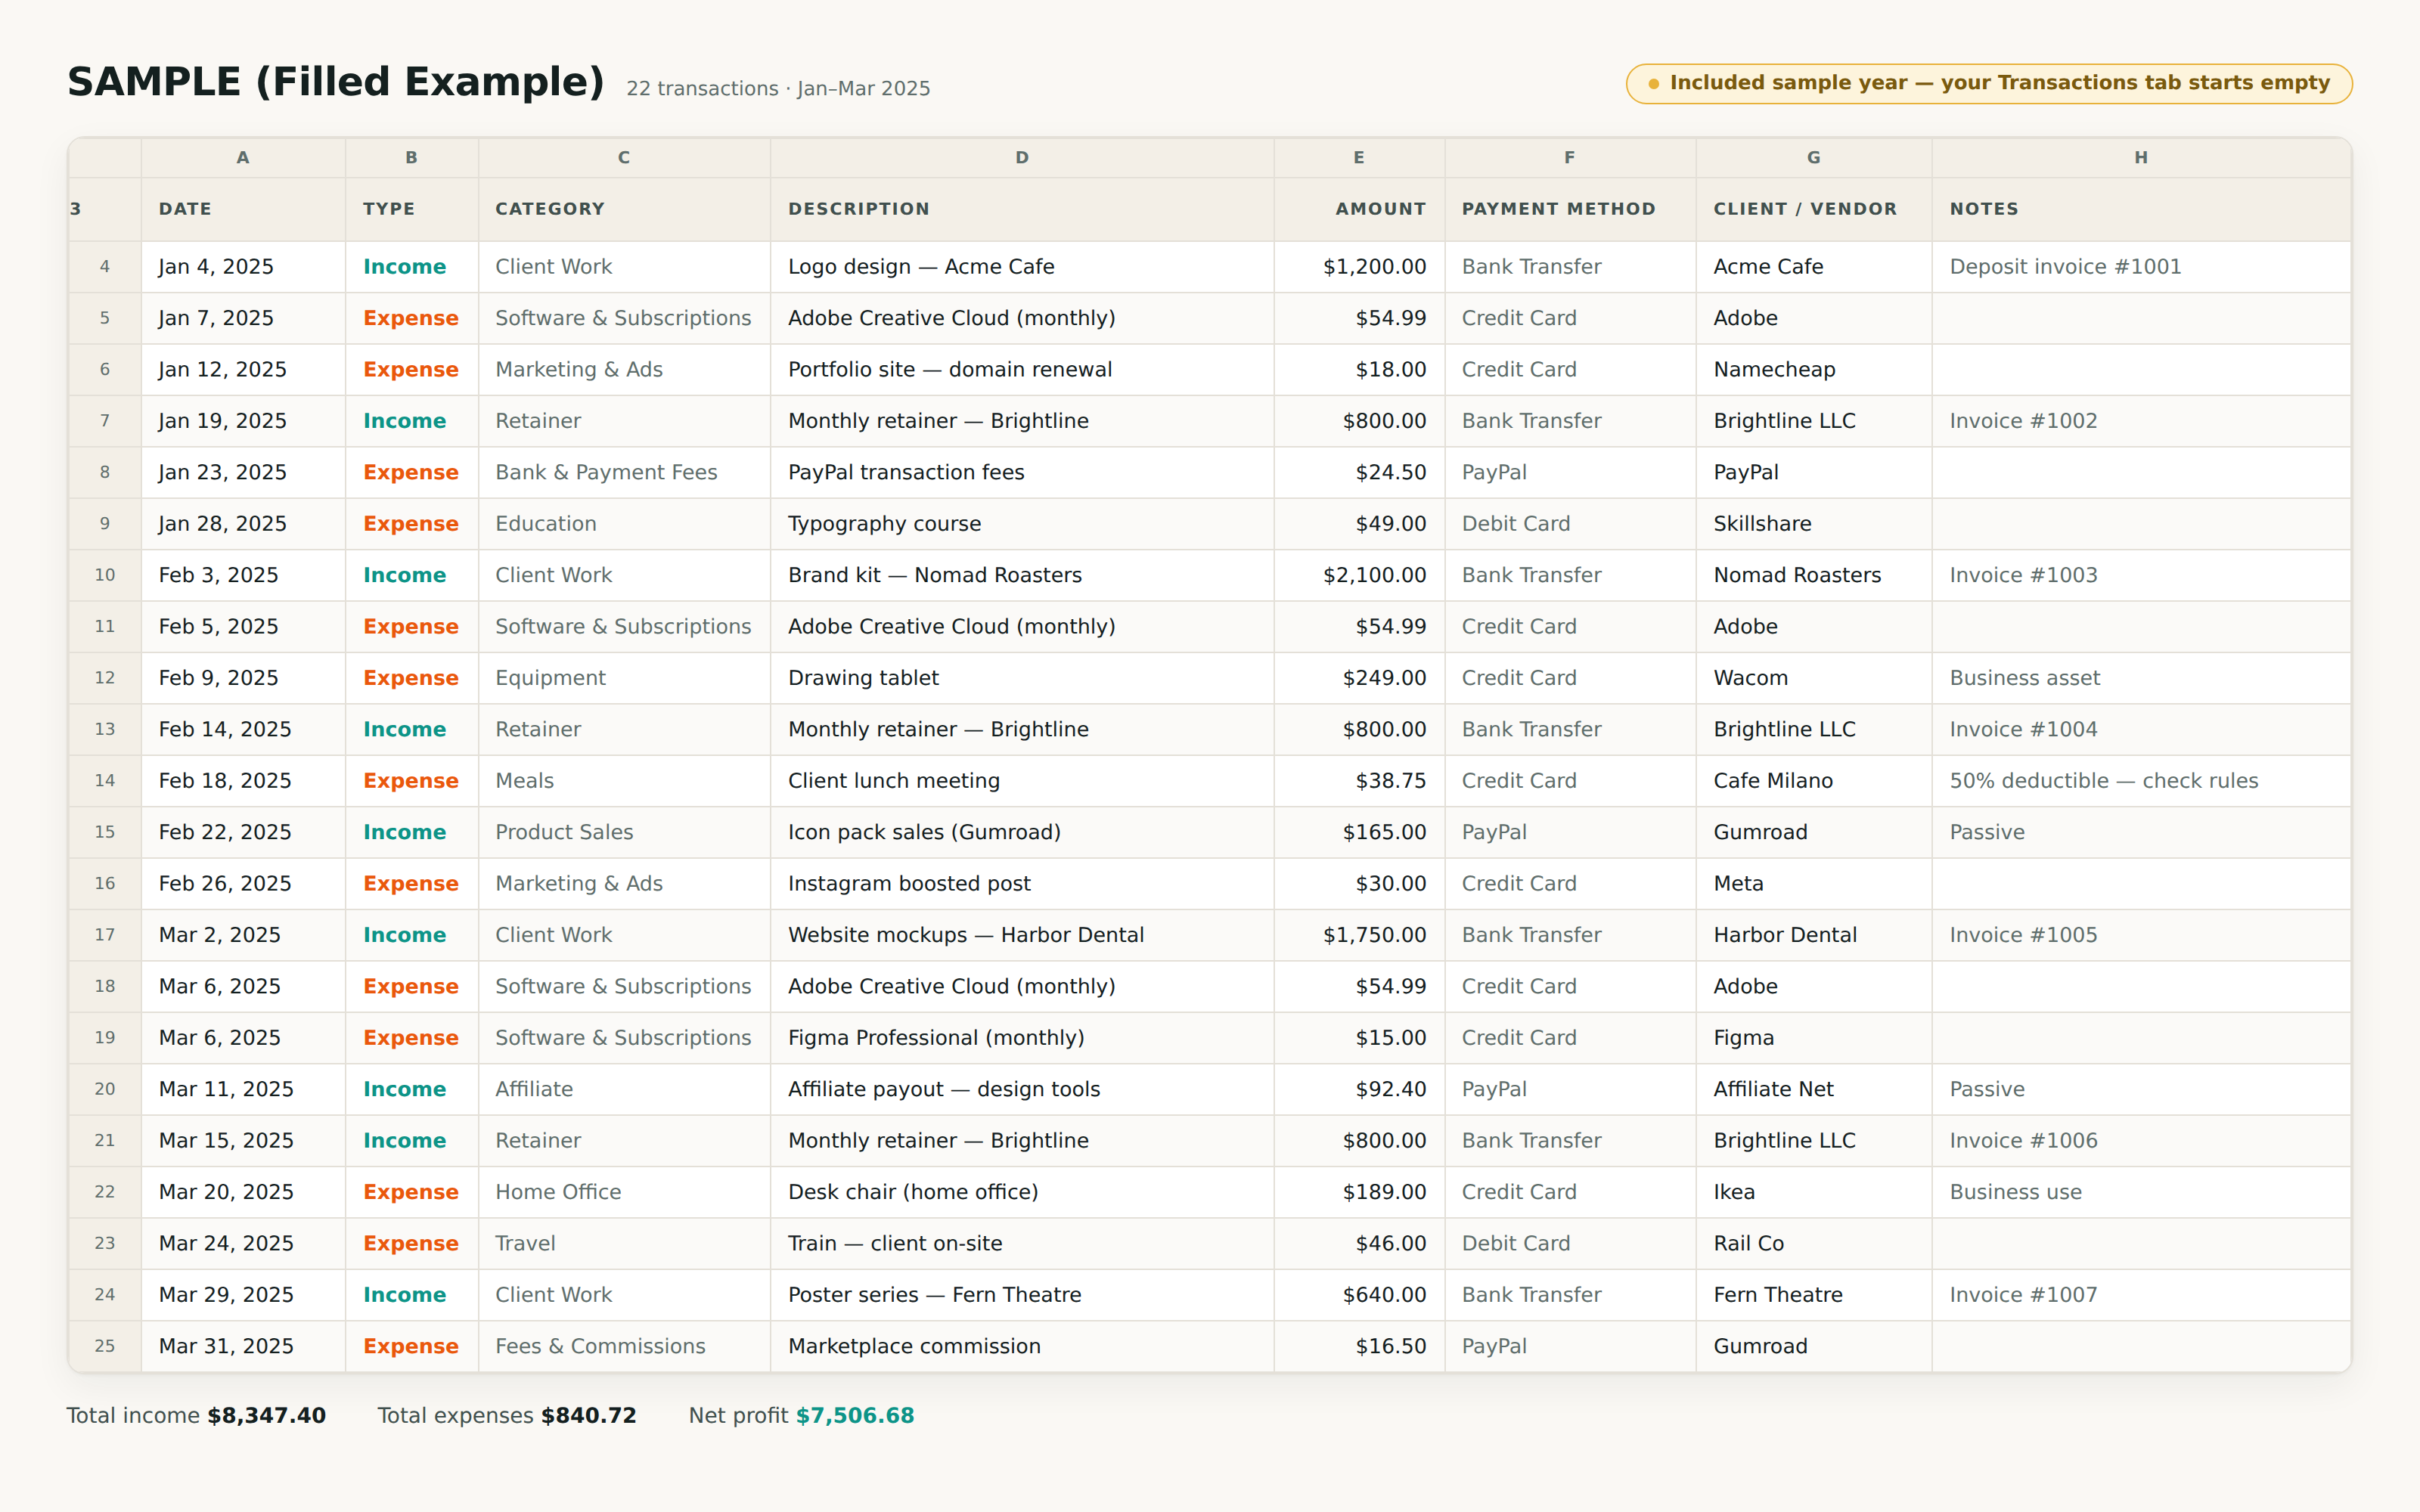Click 'PayPal transaction fees' description cell
The image size is (2420, 1512).
point(1022,472)
